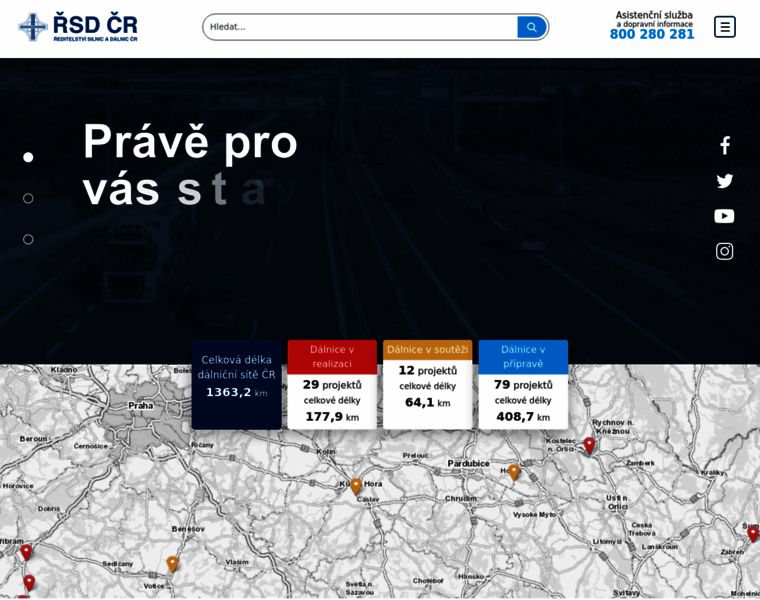Open the Facebook page icon
760x600 pixels.
point(725,146)
